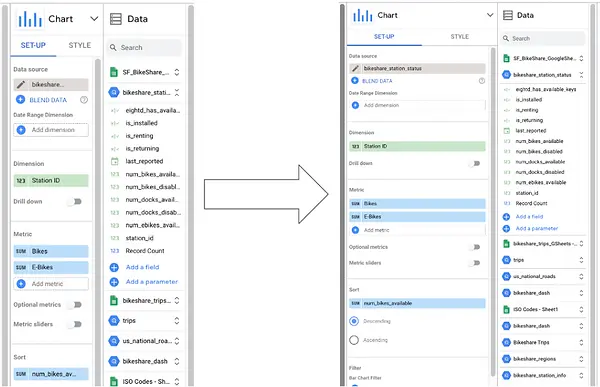The image size is (600, 387).
Task: Open the Chart type dropdown chevron in right panel
Action: click(x=490, y=15)
